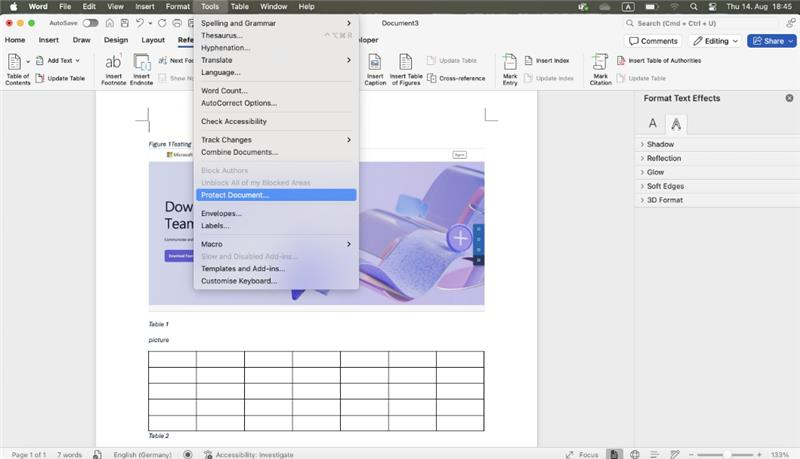Select the Text Fill & Outline tab icon
The height and width of the screenshot is (459, 800).
(653, 123)
